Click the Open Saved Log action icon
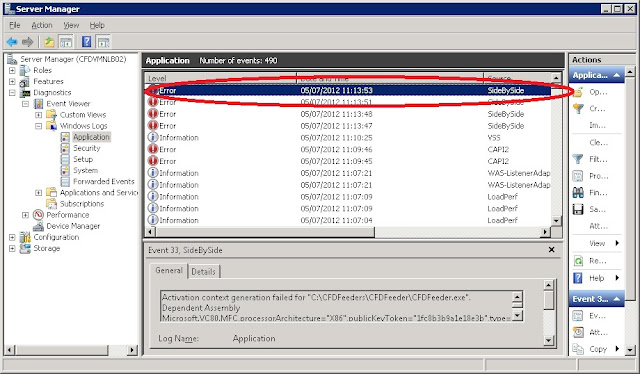Image resolution: width=640 pixels, height=374 pixels. [x=578, y=92]
